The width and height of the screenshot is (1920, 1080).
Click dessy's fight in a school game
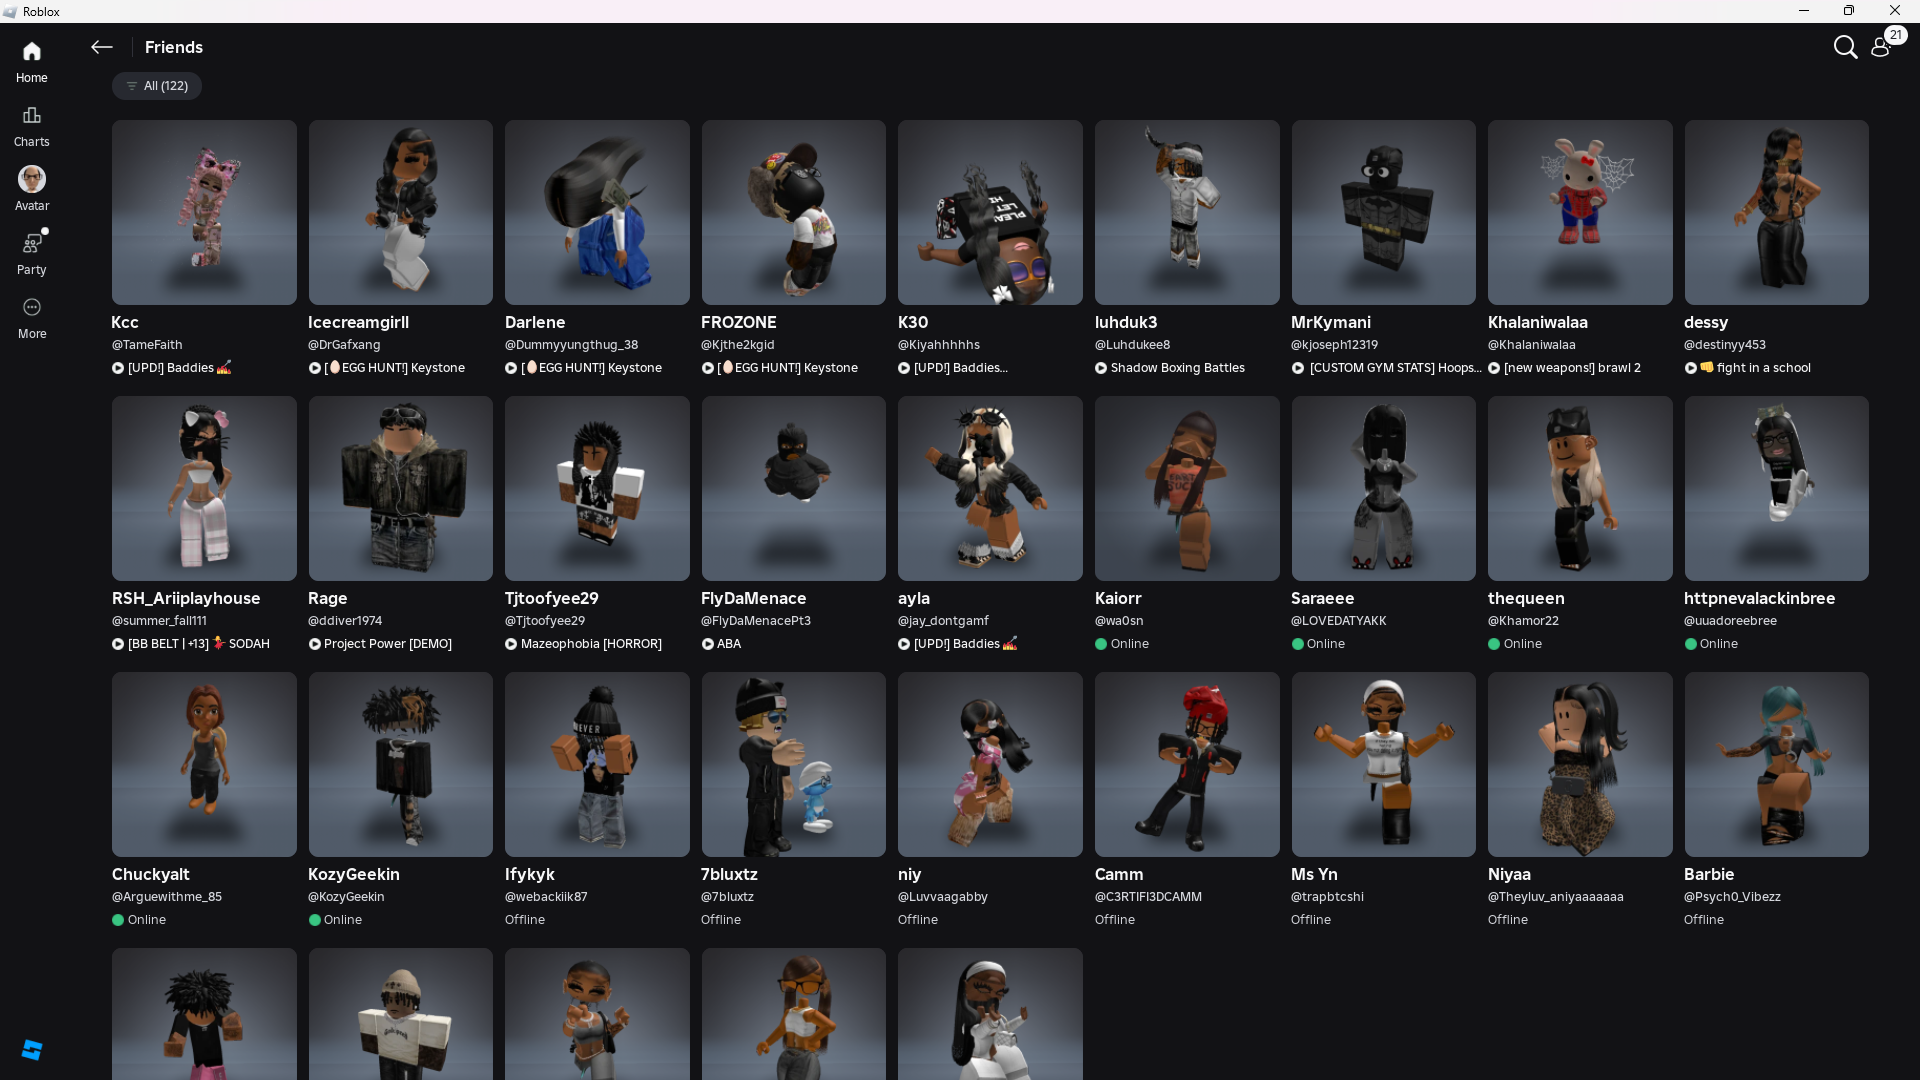1762,368
